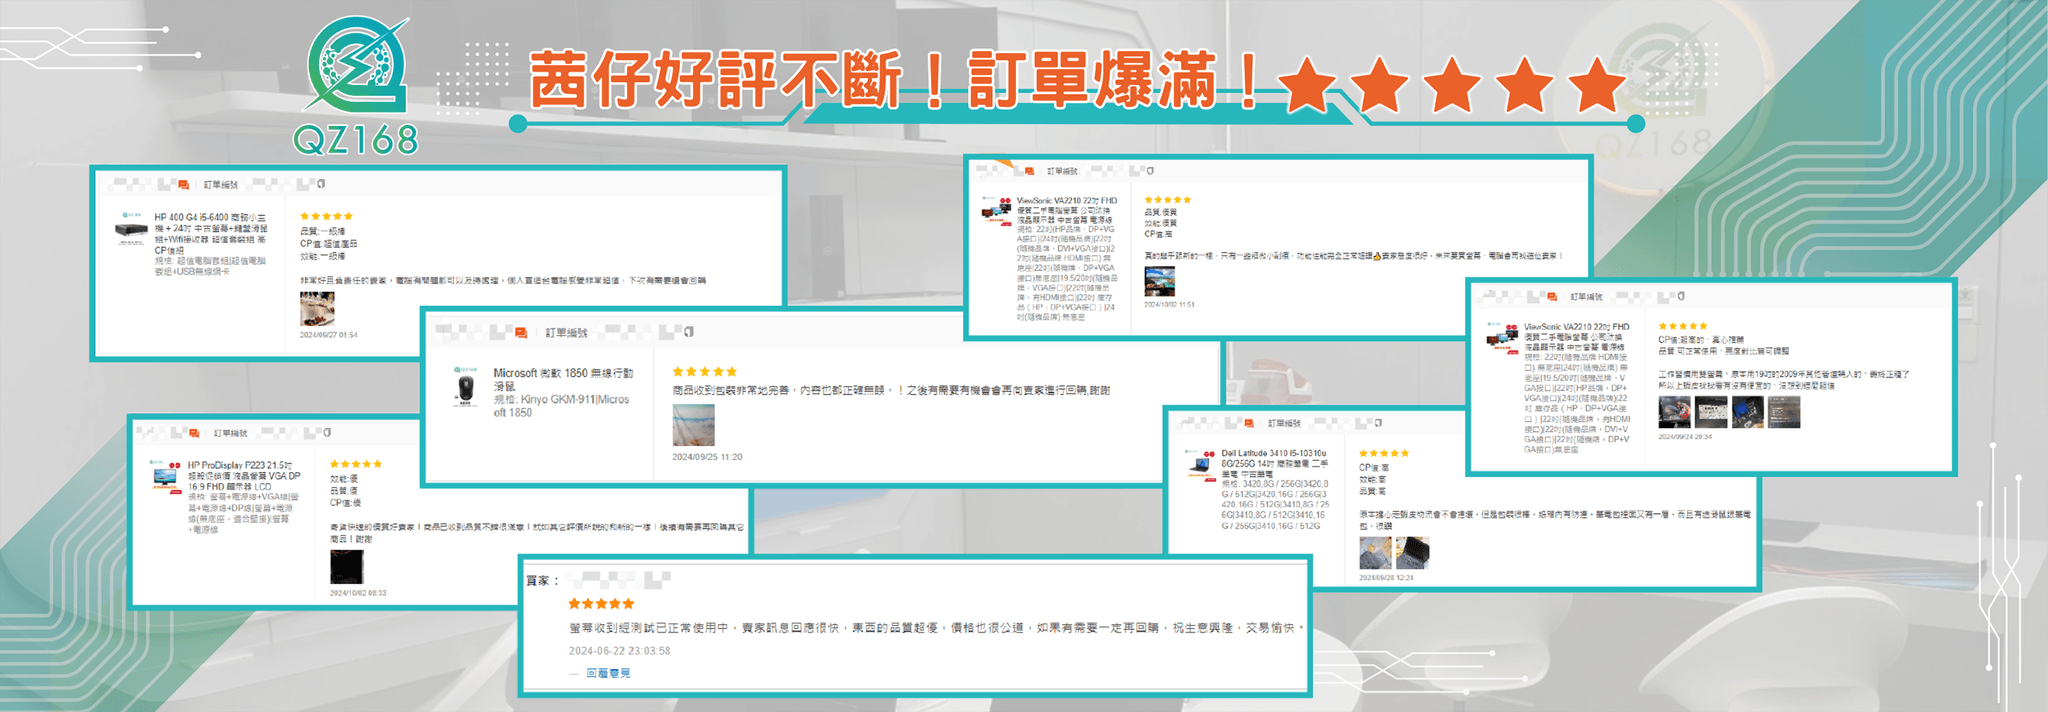Open the HP 400 G4 i5-6400 product title

coord(210,233)
